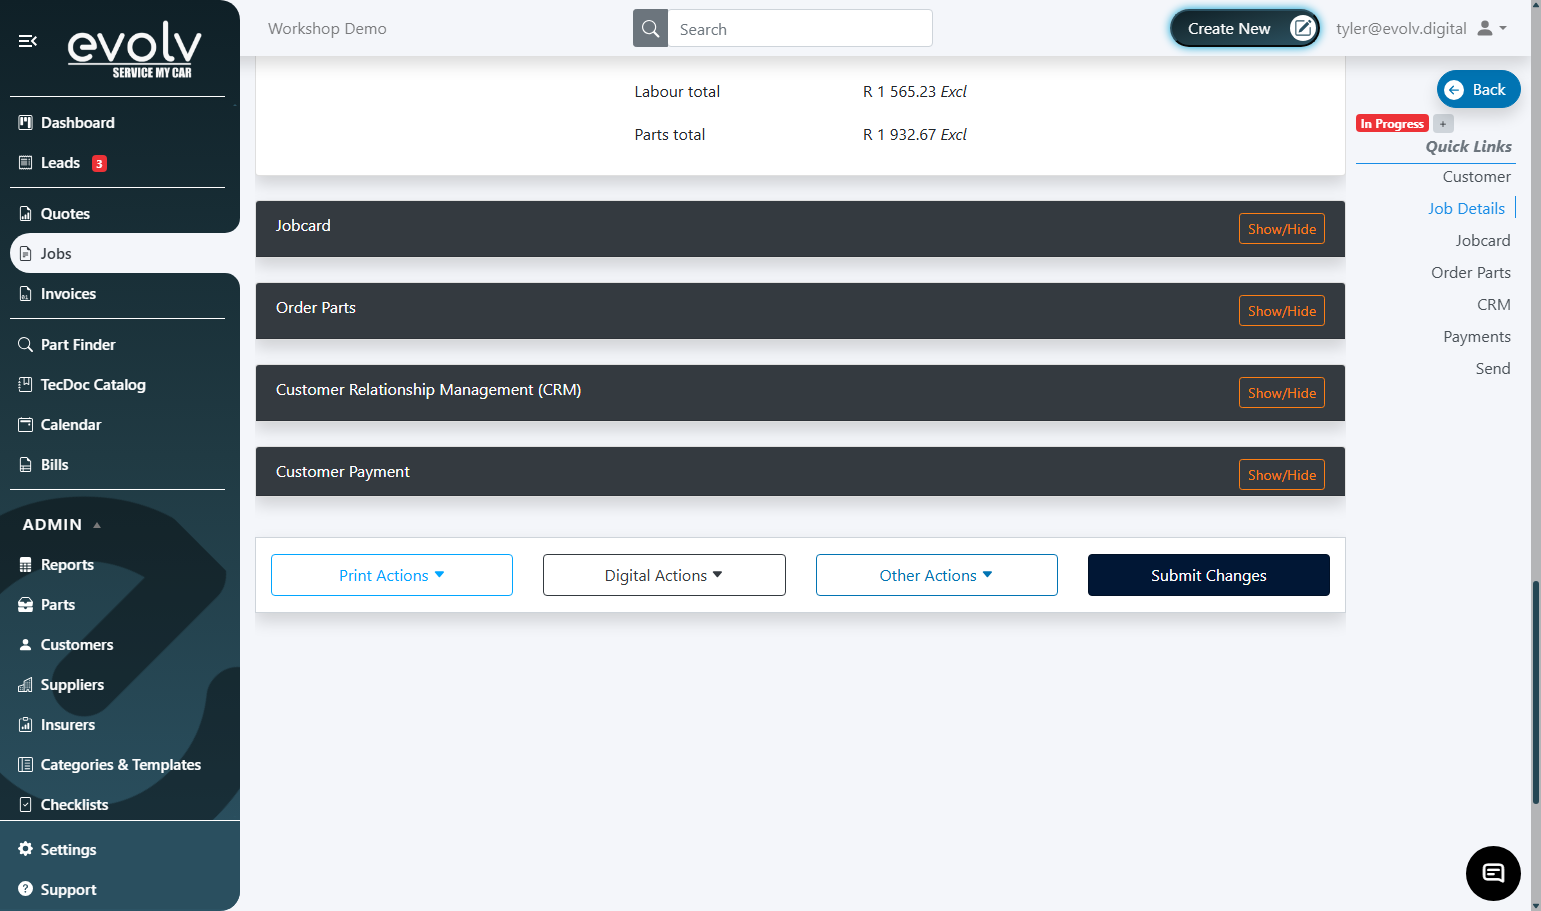Click the Search input field

click(800, 29)
